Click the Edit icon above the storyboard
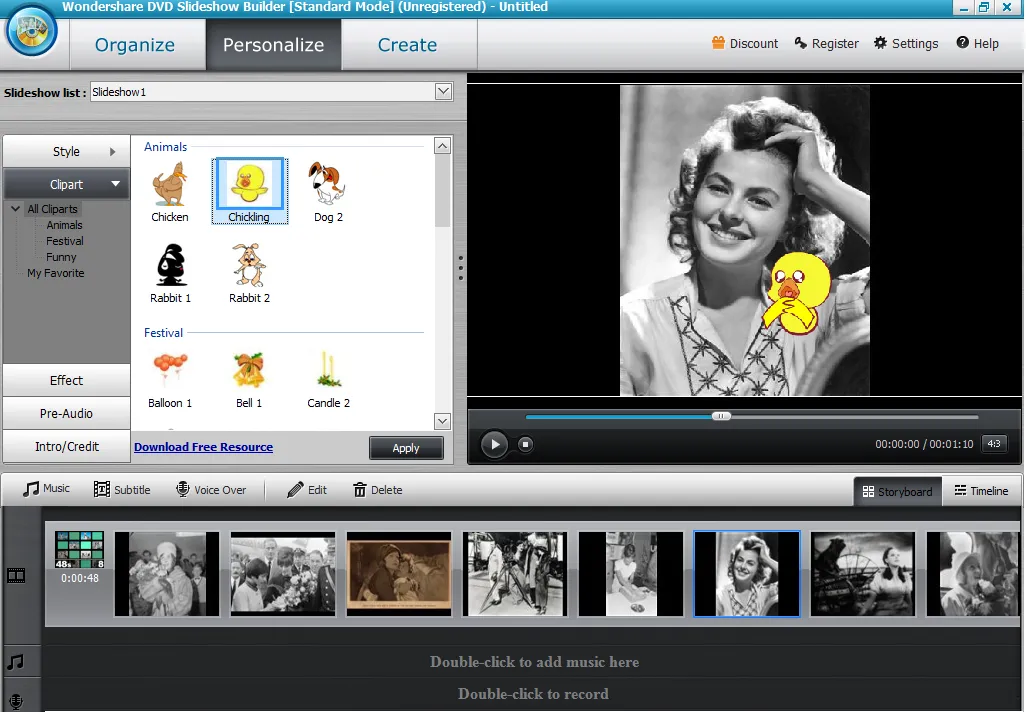This screenshot has height=712, width=1026. point(305,488)
